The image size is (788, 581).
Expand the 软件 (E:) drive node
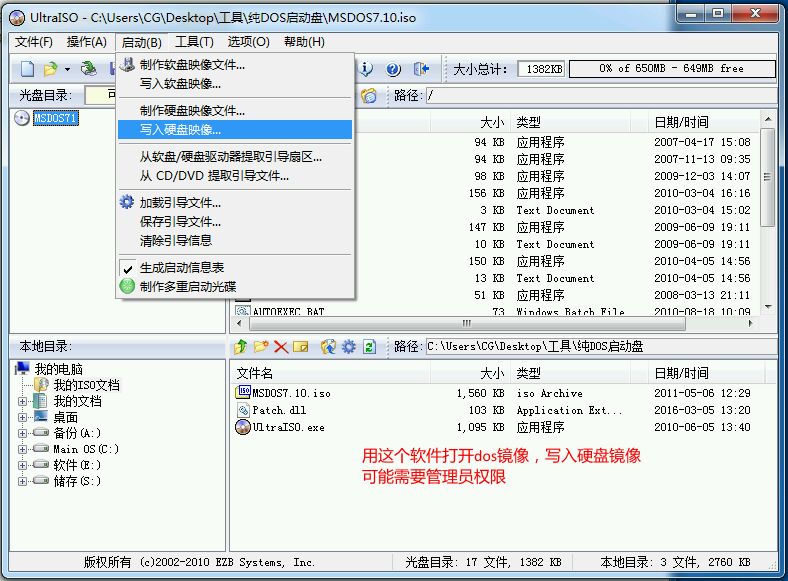[x=22, y=465]
